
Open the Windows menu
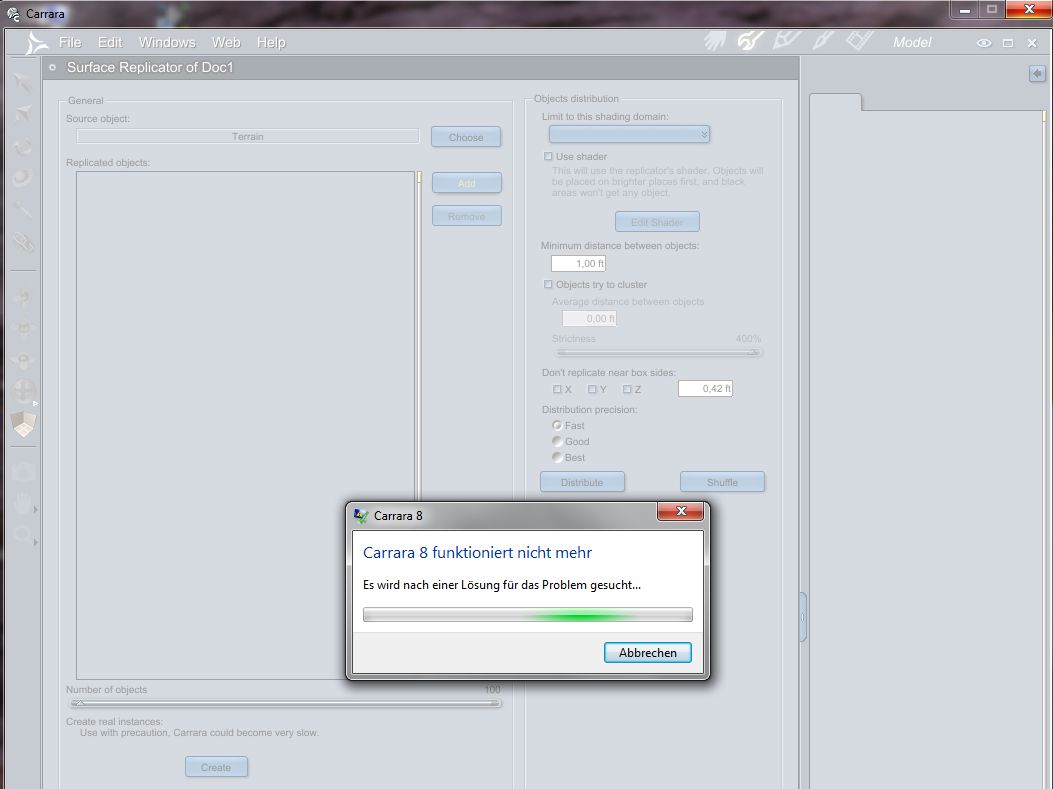click(x=167, y=42)
